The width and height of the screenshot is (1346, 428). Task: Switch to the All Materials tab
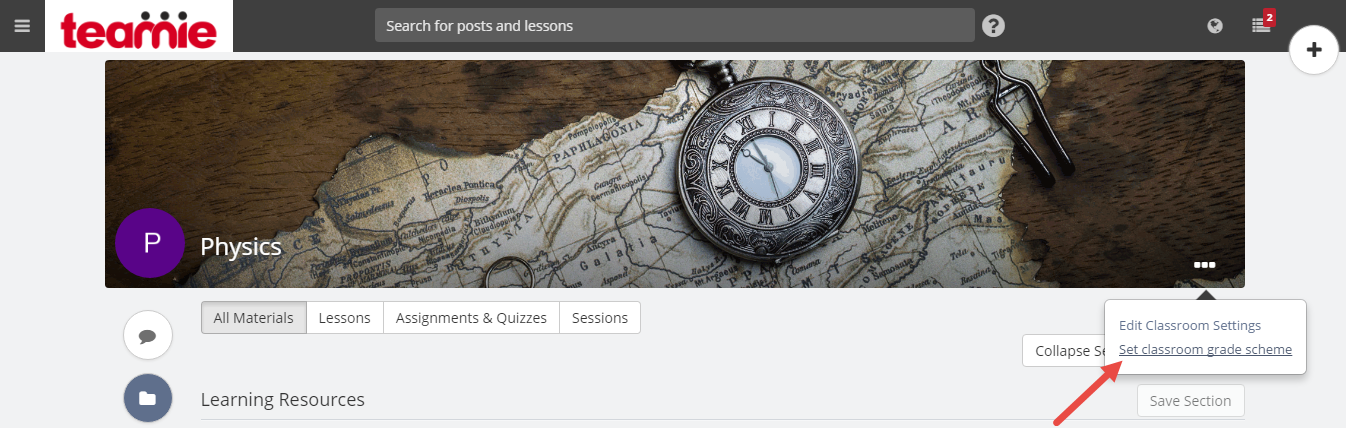tap(254, 318)
